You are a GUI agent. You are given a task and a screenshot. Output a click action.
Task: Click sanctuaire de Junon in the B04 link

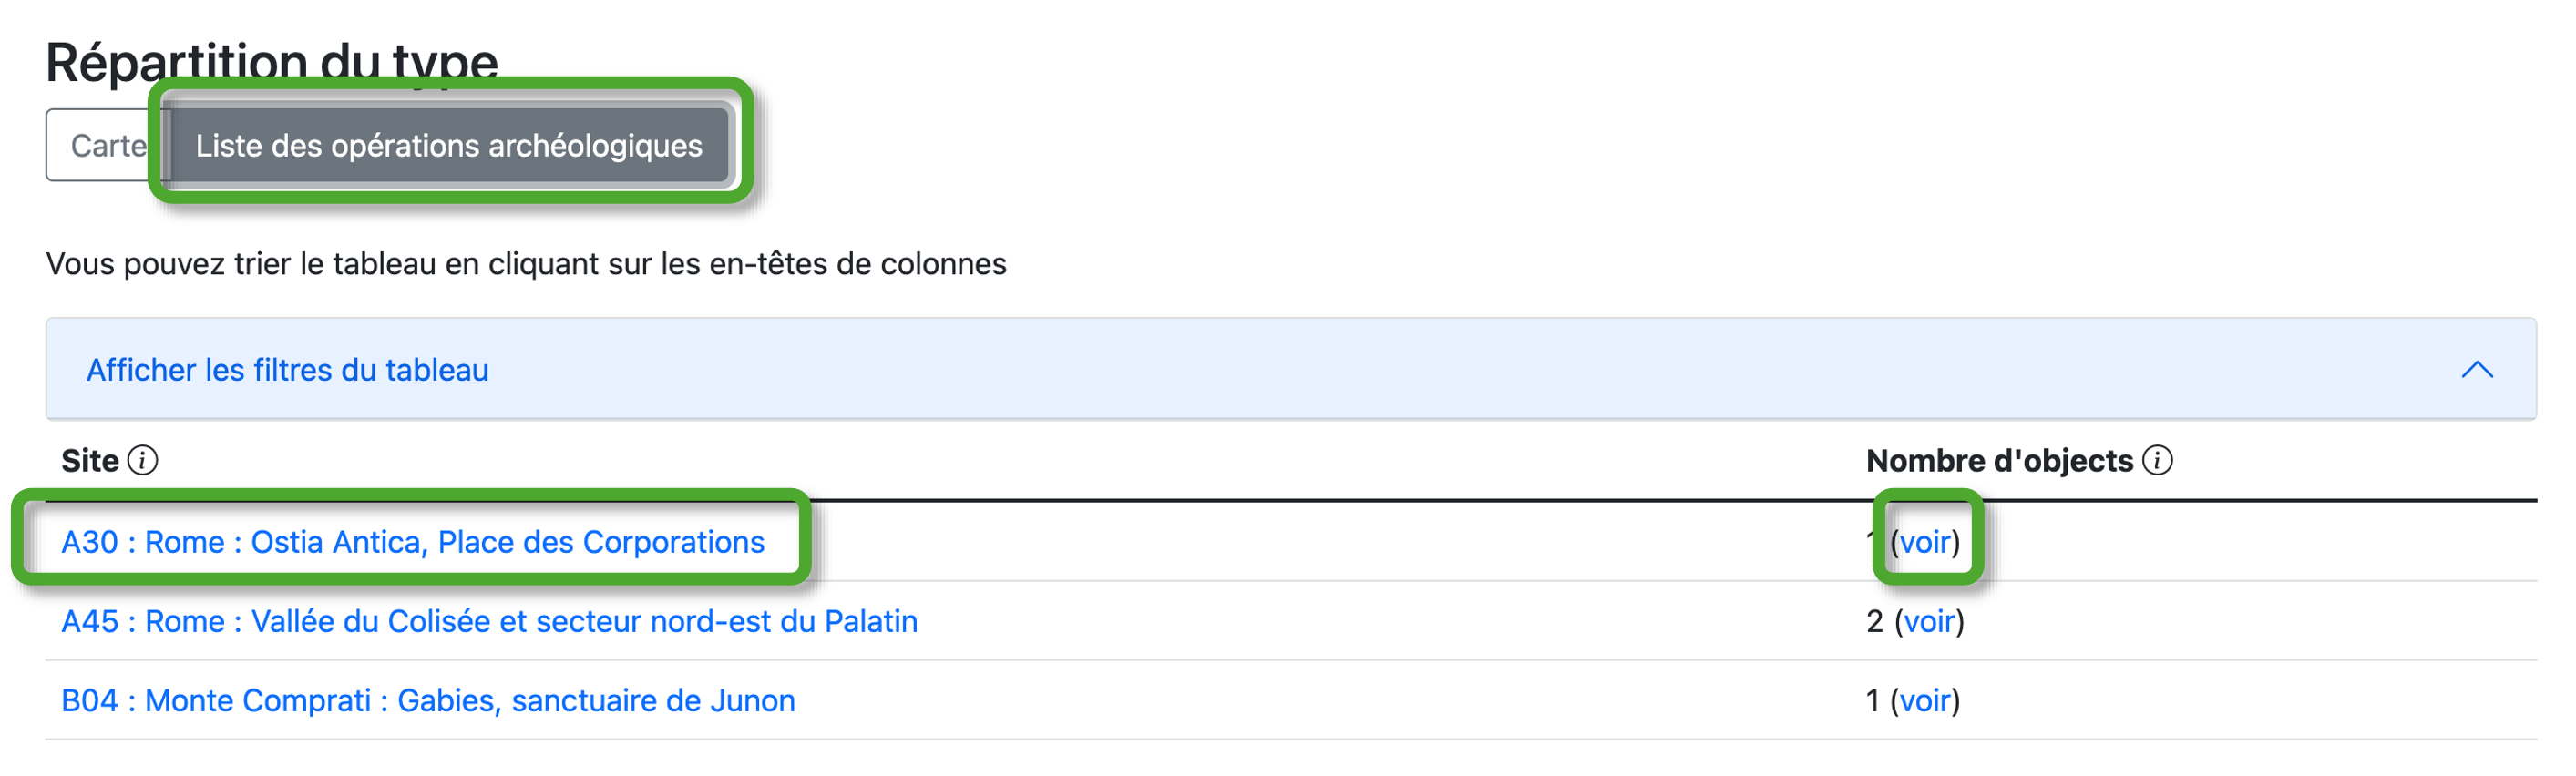click(652, 701)
